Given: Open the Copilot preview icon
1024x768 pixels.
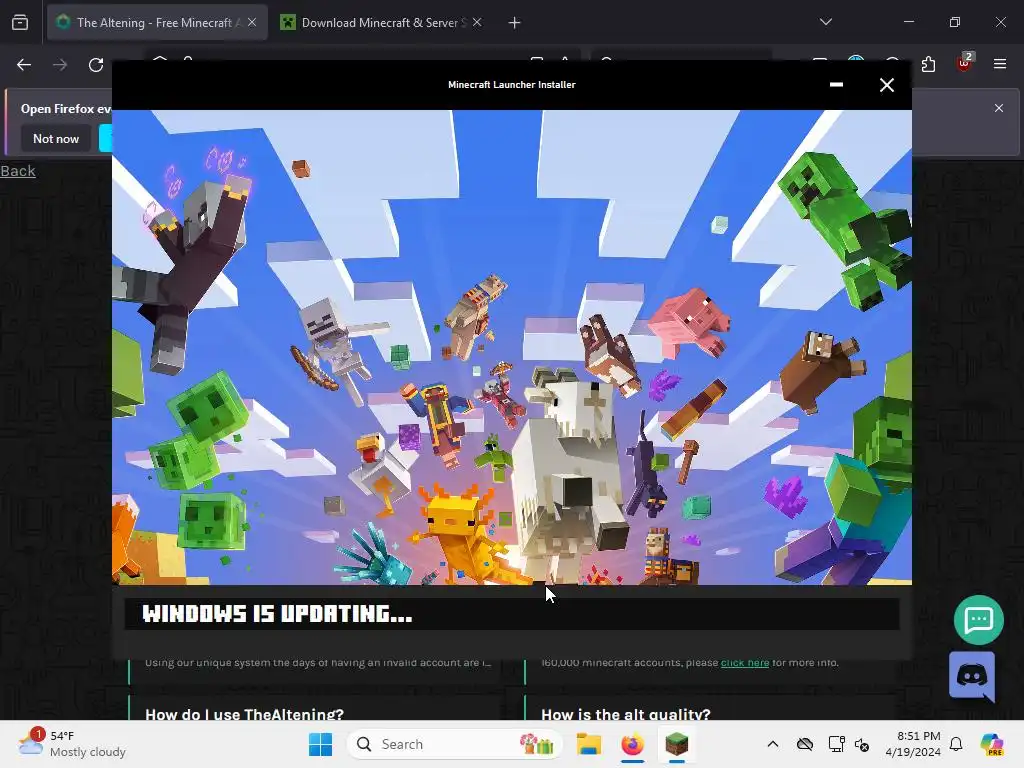Looking at the screenshot, I should (x=991, y=744).
